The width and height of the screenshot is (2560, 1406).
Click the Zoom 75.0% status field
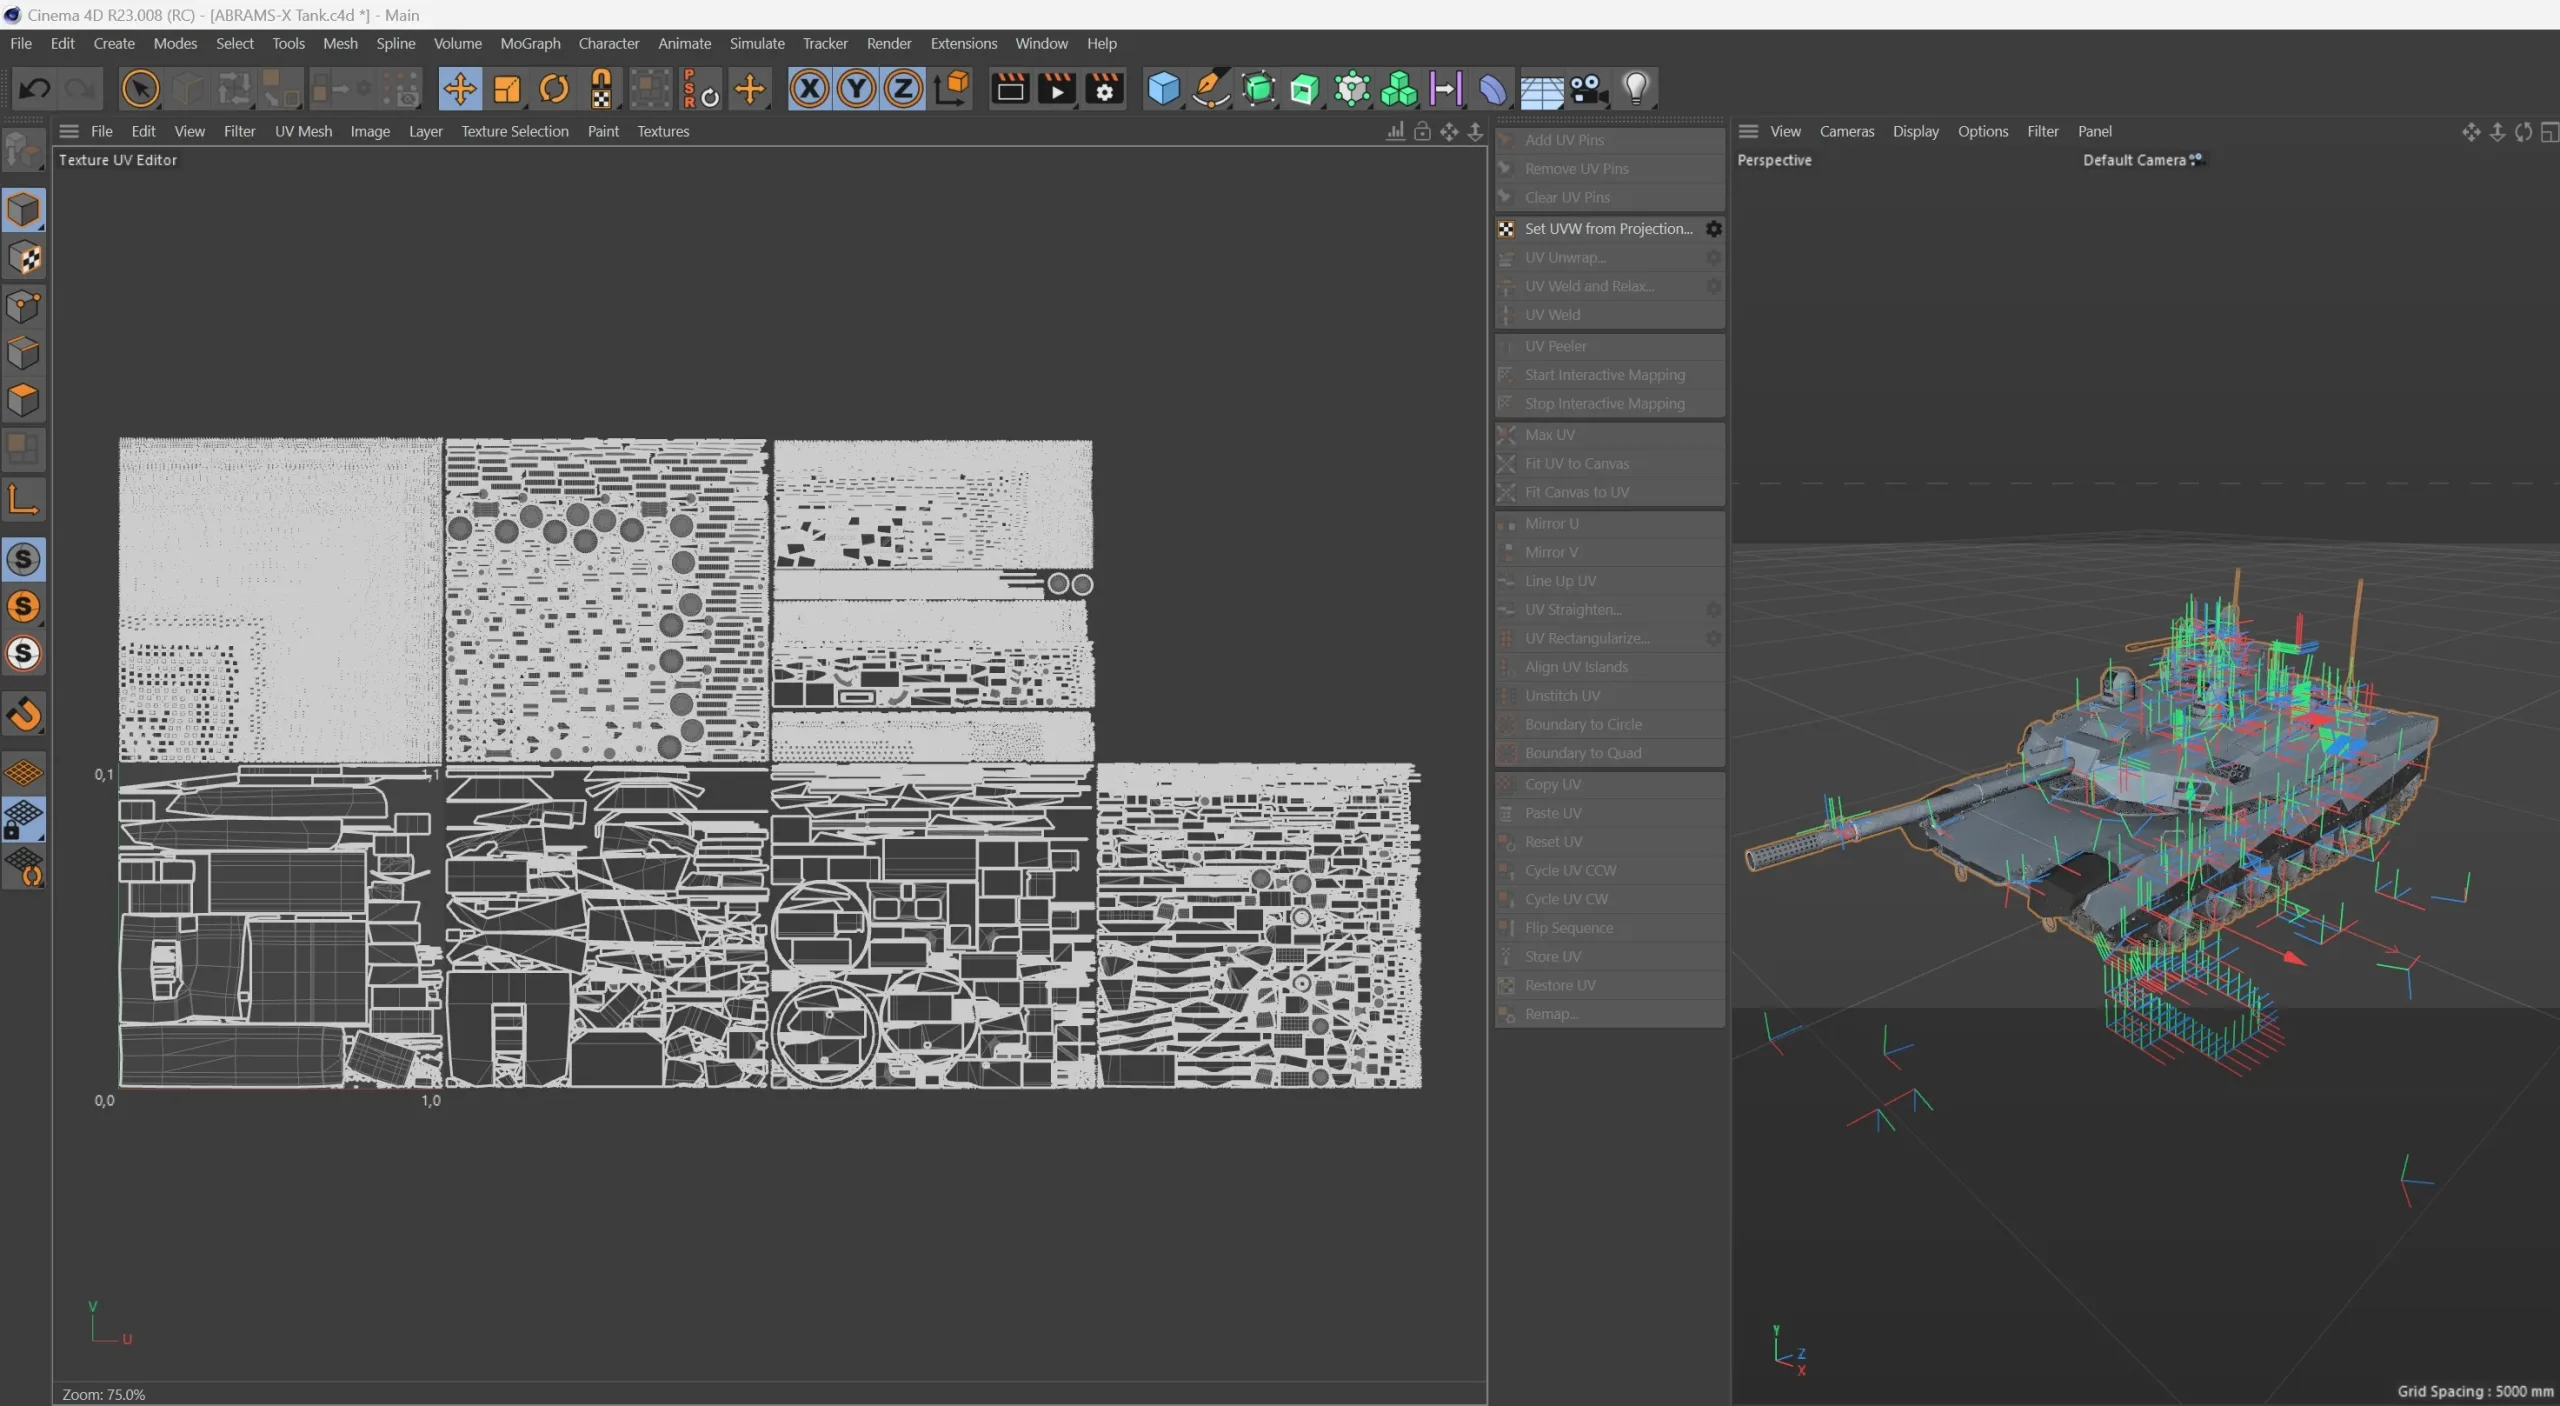tap(104, 1394)
